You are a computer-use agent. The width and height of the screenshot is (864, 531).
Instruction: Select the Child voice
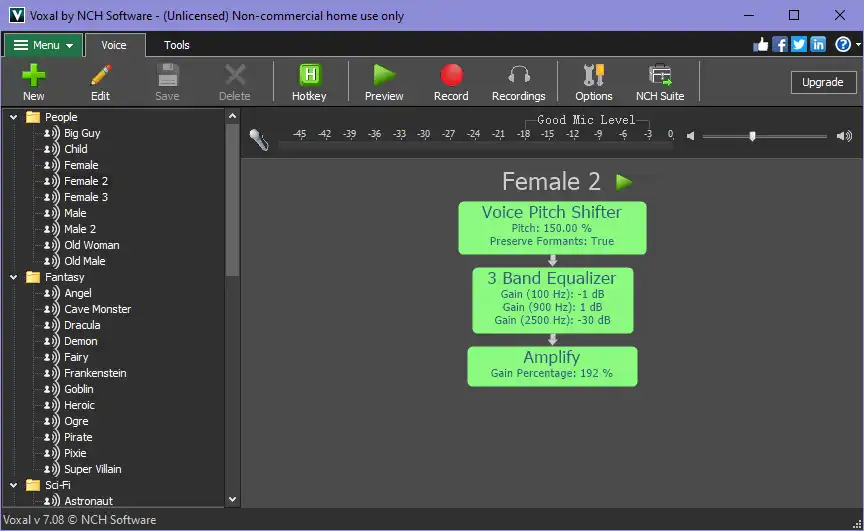coord(75,149)
